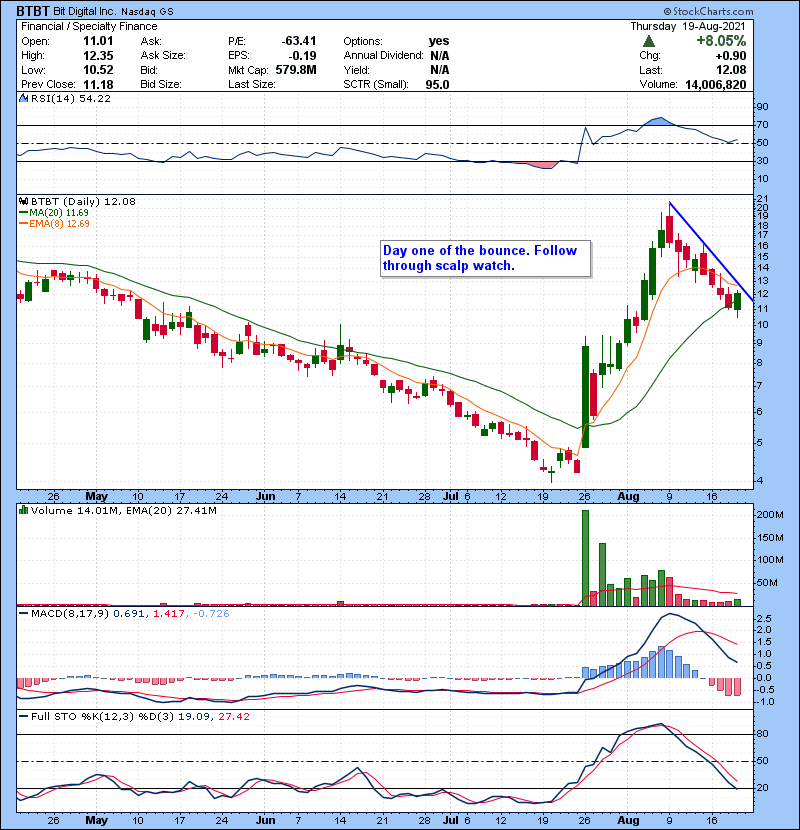This screenshot has width=800, height=830.
Task: Click the EPS value -0.19
Action: point(302,56)
